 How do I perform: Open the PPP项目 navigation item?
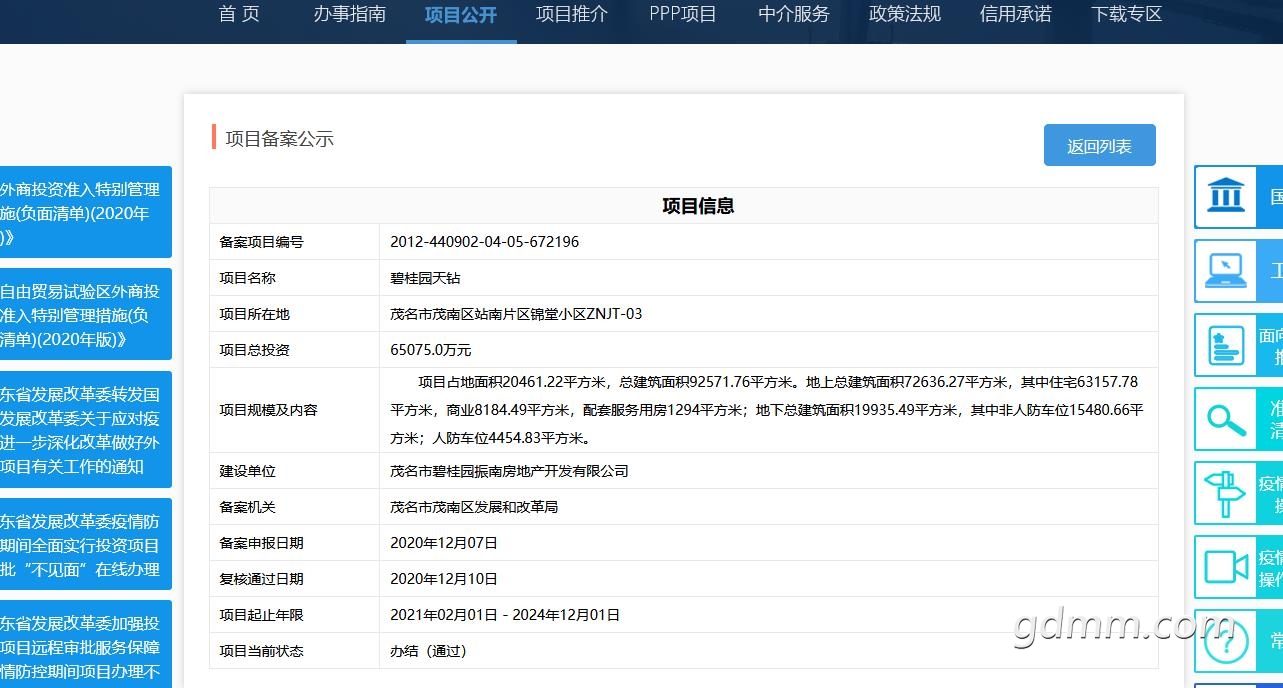tap(683, 14)
